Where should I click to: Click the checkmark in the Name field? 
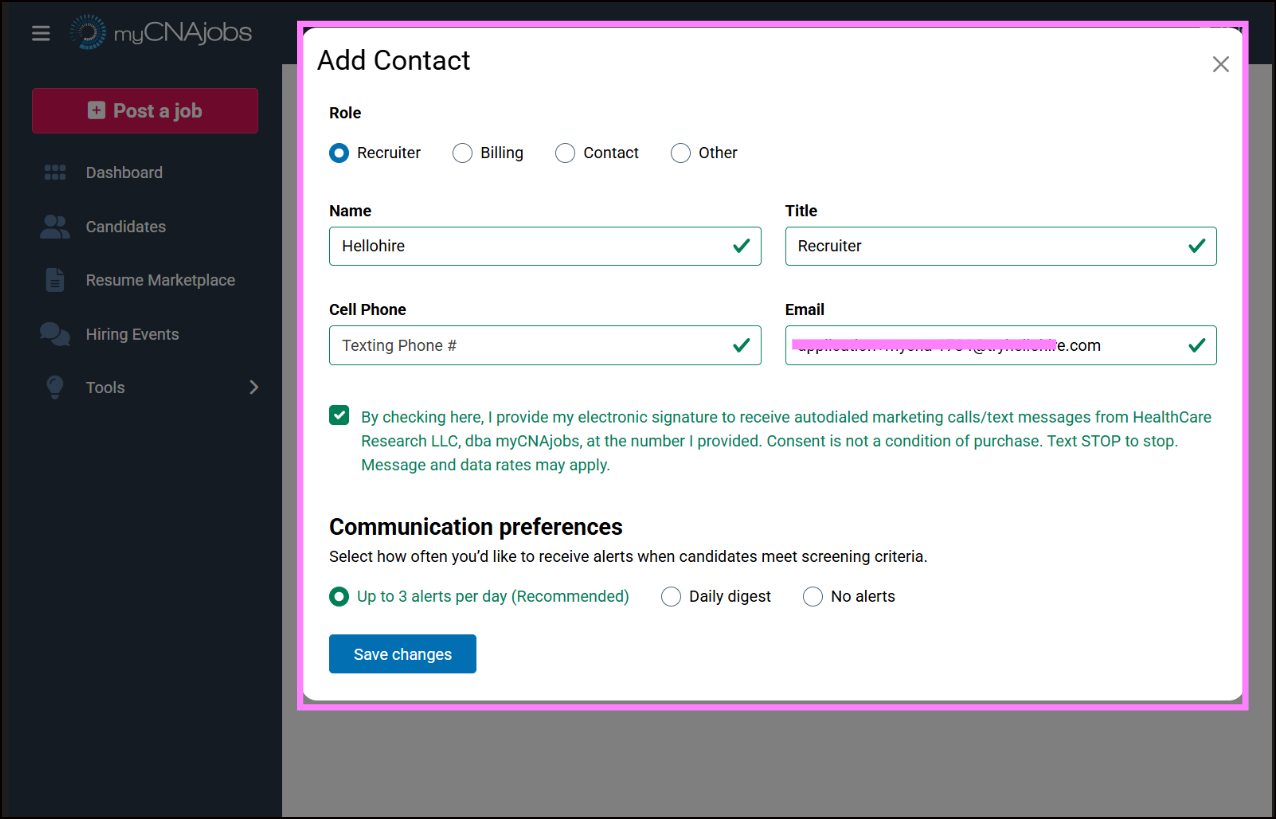point(741,246)
